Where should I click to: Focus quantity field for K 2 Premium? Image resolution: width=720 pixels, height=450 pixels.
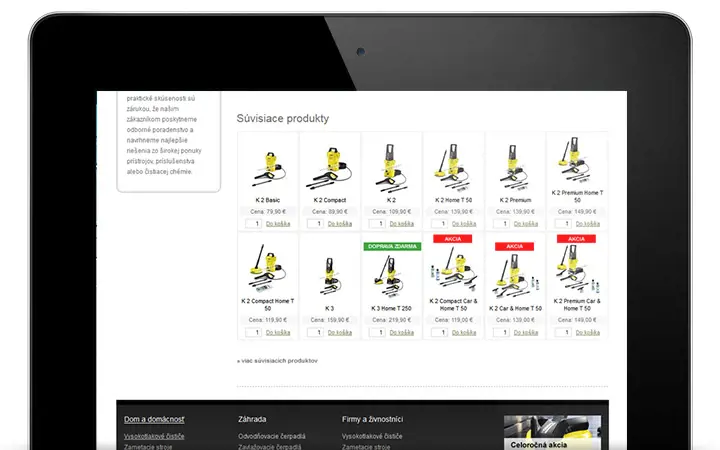click(501, 224)
